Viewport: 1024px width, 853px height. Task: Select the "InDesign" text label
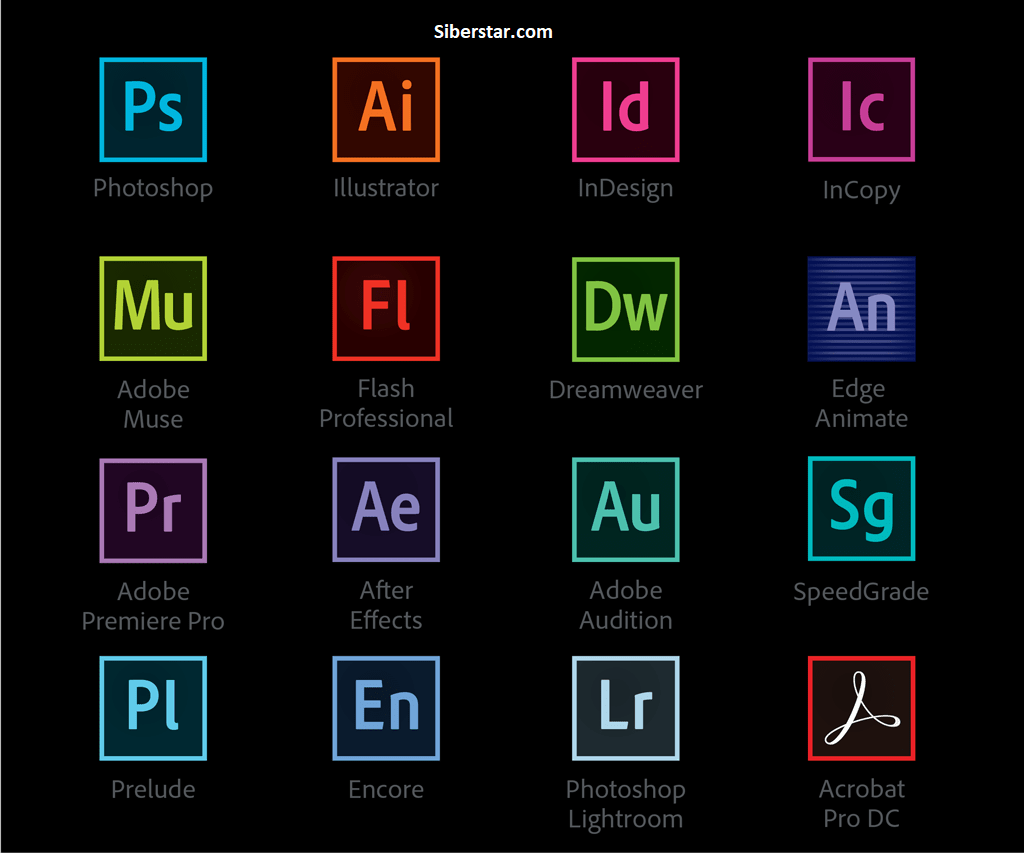[626, 189]
